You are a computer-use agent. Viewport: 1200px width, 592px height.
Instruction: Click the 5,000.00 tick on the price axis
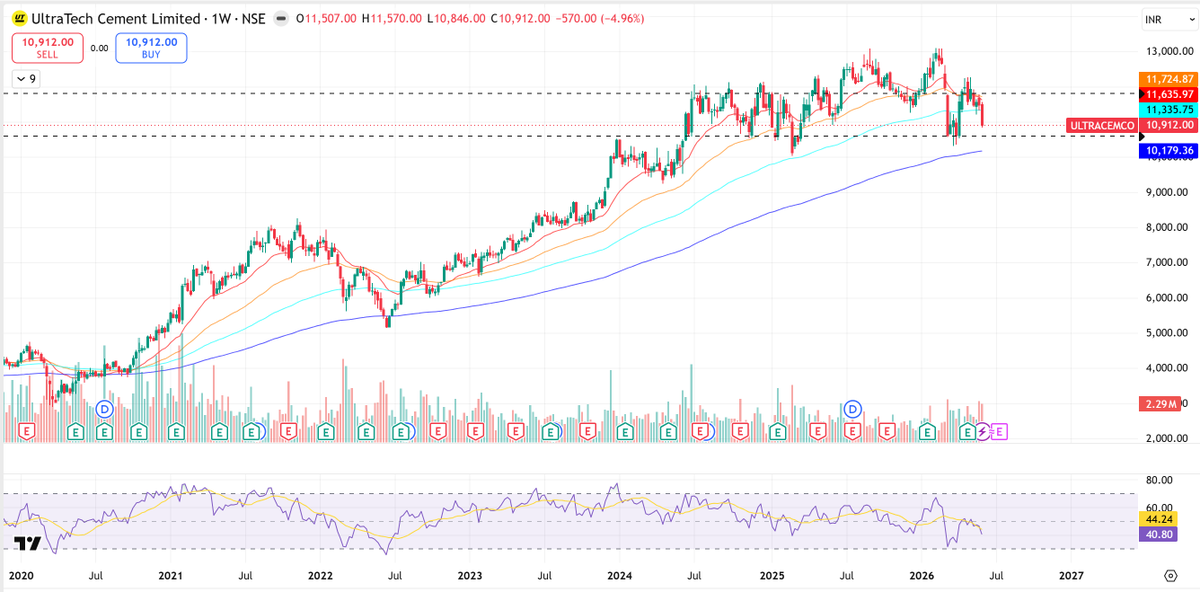tap(1167, 333)
